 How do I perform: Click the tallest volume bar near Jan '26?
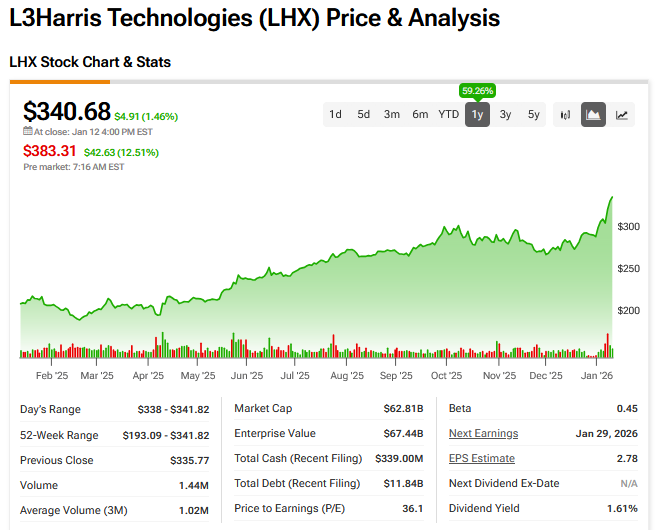(x=606, y=345)
